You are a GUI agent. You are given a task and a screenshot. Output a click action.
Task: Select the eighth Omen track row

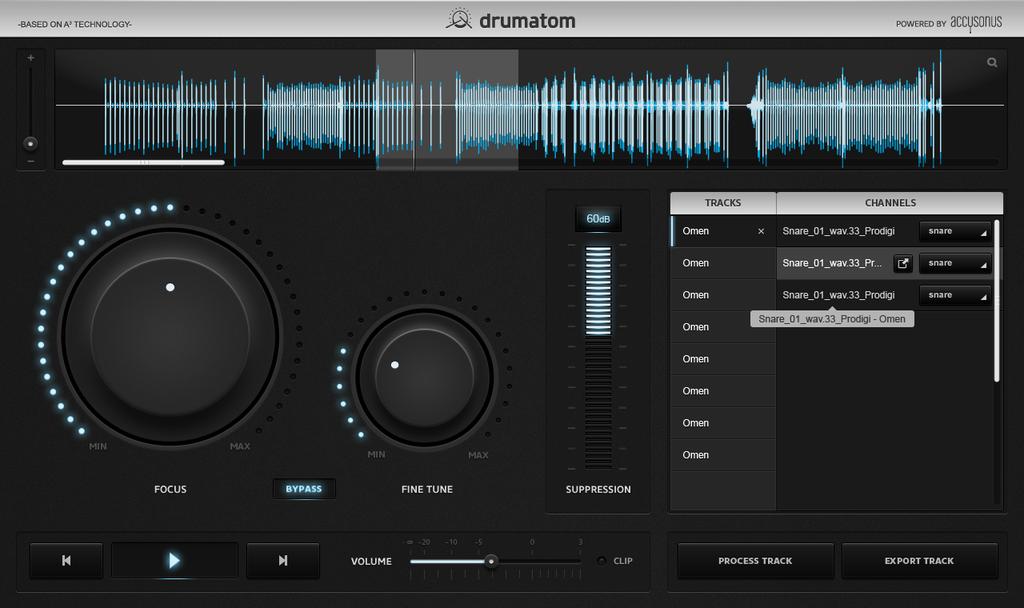pyautogui.click(x=723, y=455)
